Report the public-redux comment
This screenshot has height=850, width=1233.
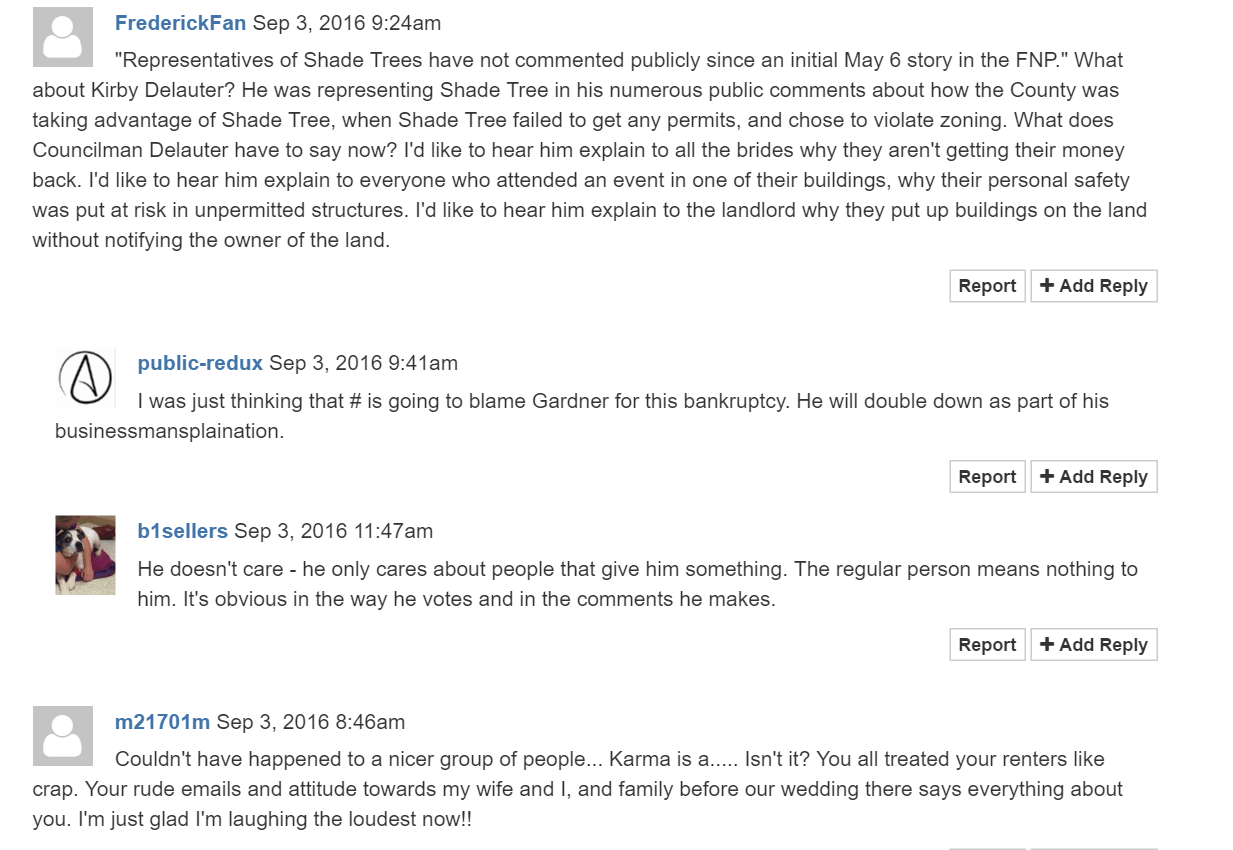click(x=987, y=477)
